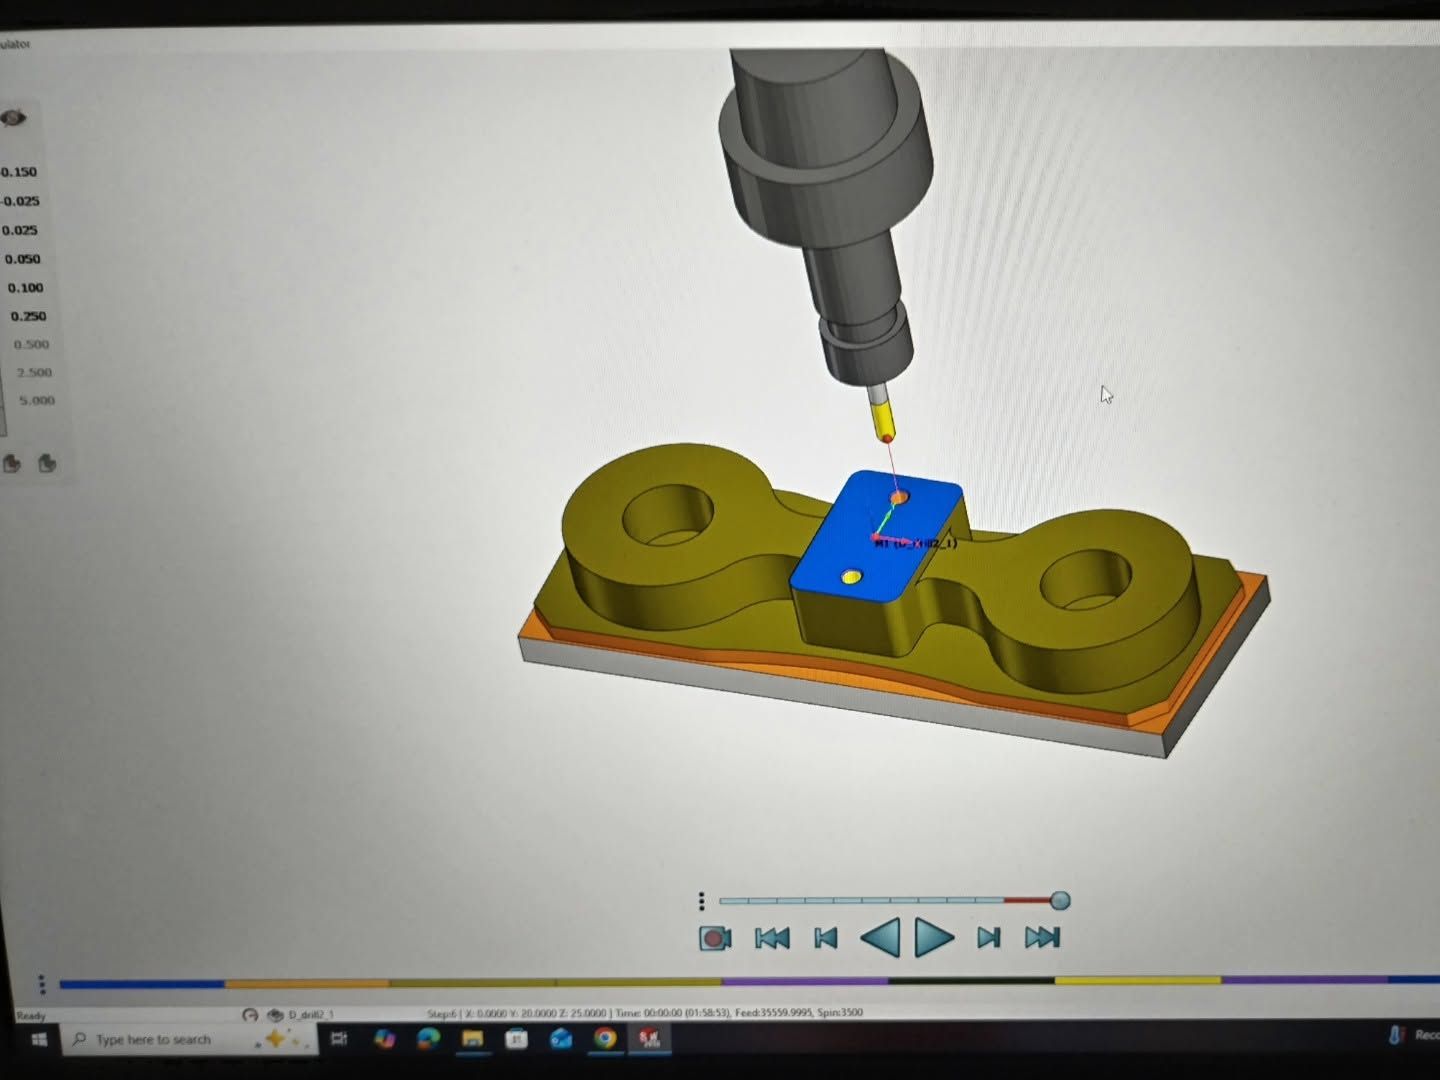Click the -0.025 deviation scale value
The width and height of the screenshot is (1440, 1080).
click(x=20, y=201)
